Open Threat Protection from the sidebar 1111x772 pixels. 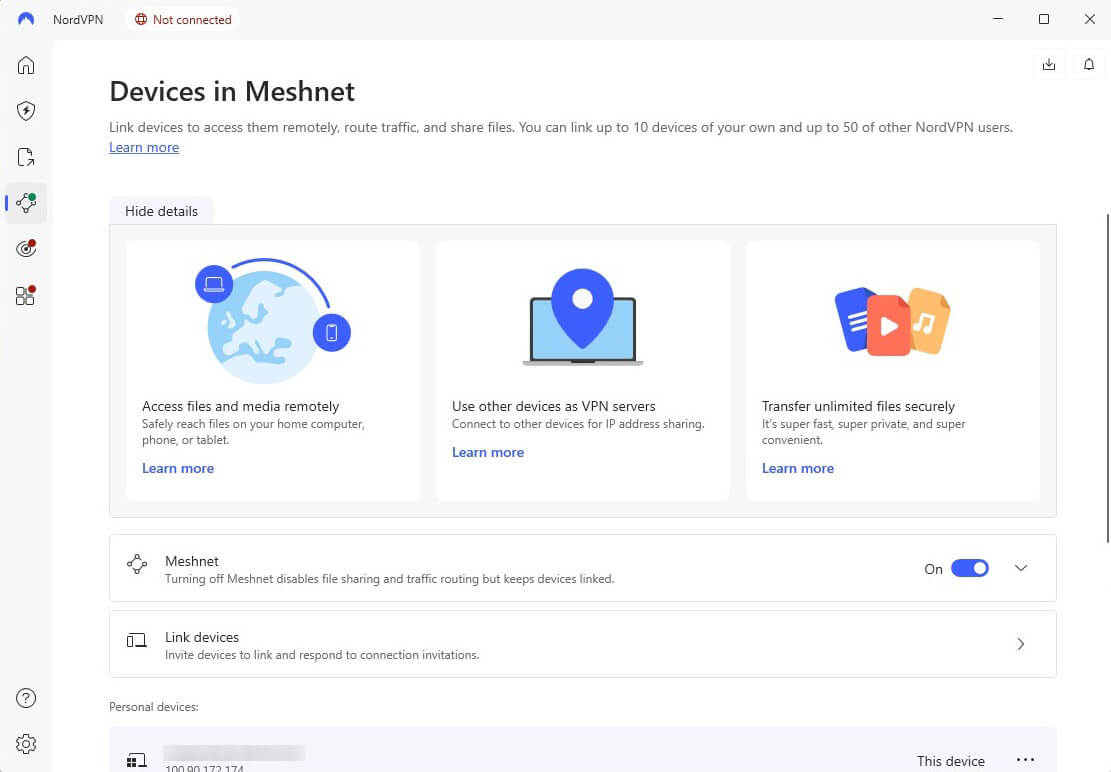tap(25, 248)
